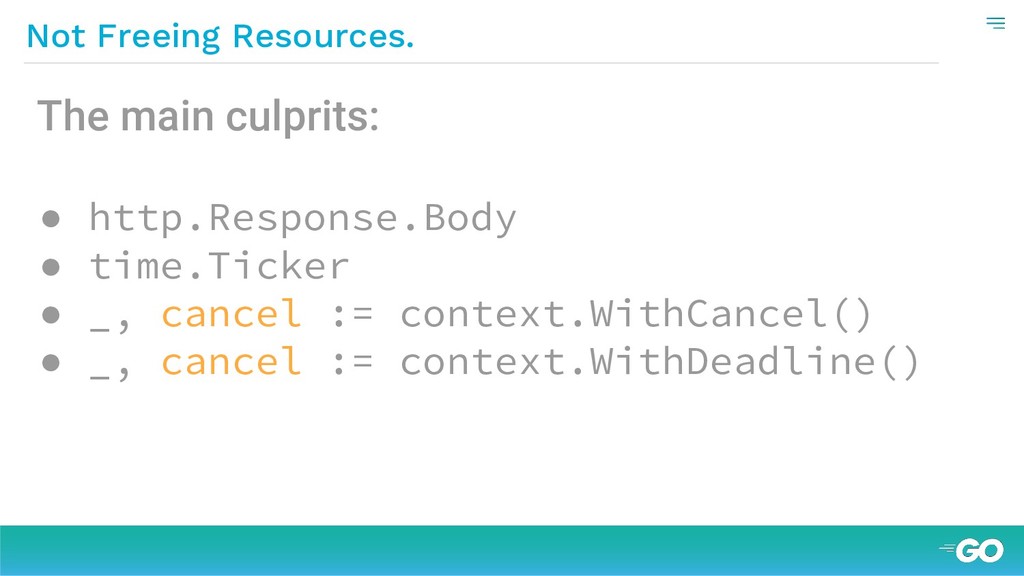The height and width of the screenshot is (576, 1024).
Task: Click the := operator in WithDeadline line
Action: pos(352,362)
